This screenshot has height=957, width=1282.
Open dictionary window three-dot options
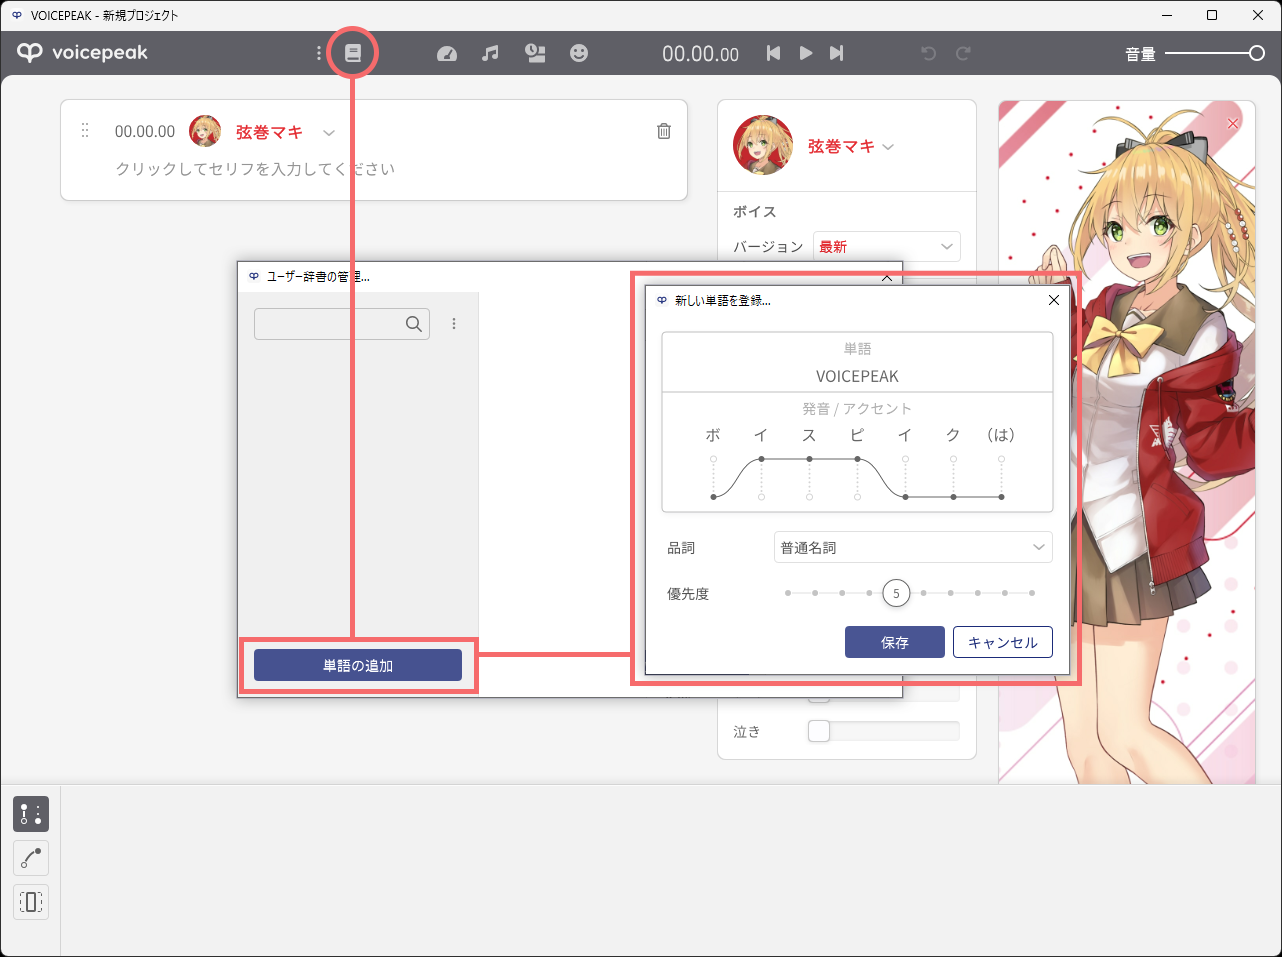(x=454, y=324)
